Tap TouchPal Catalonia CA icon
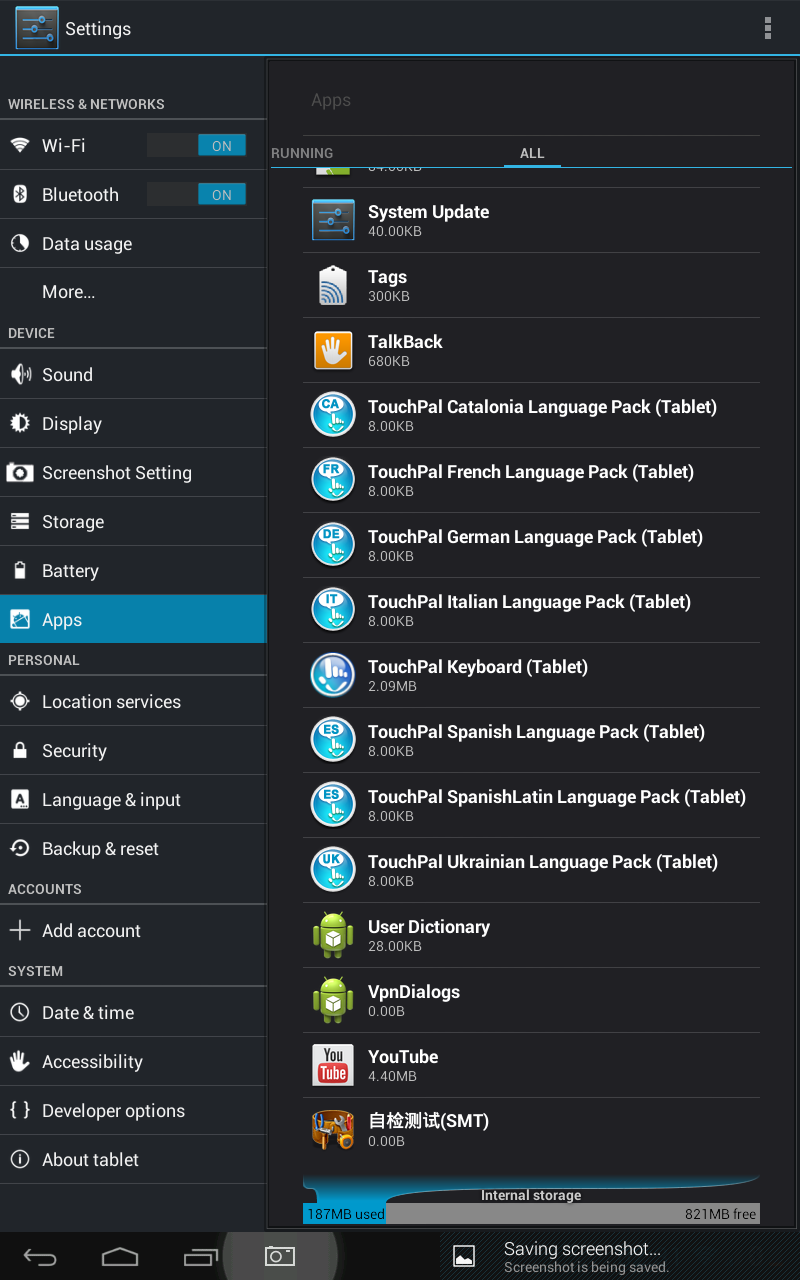 click(333, 415)
